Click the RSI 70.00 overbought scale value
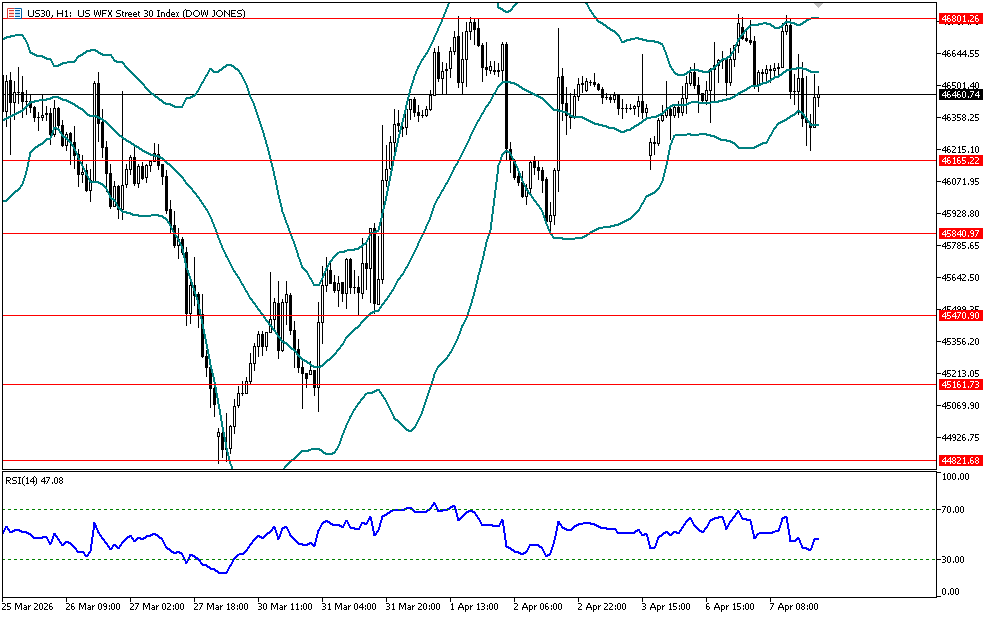This screenshot has height=618, width=994. (x=954, y=510)
